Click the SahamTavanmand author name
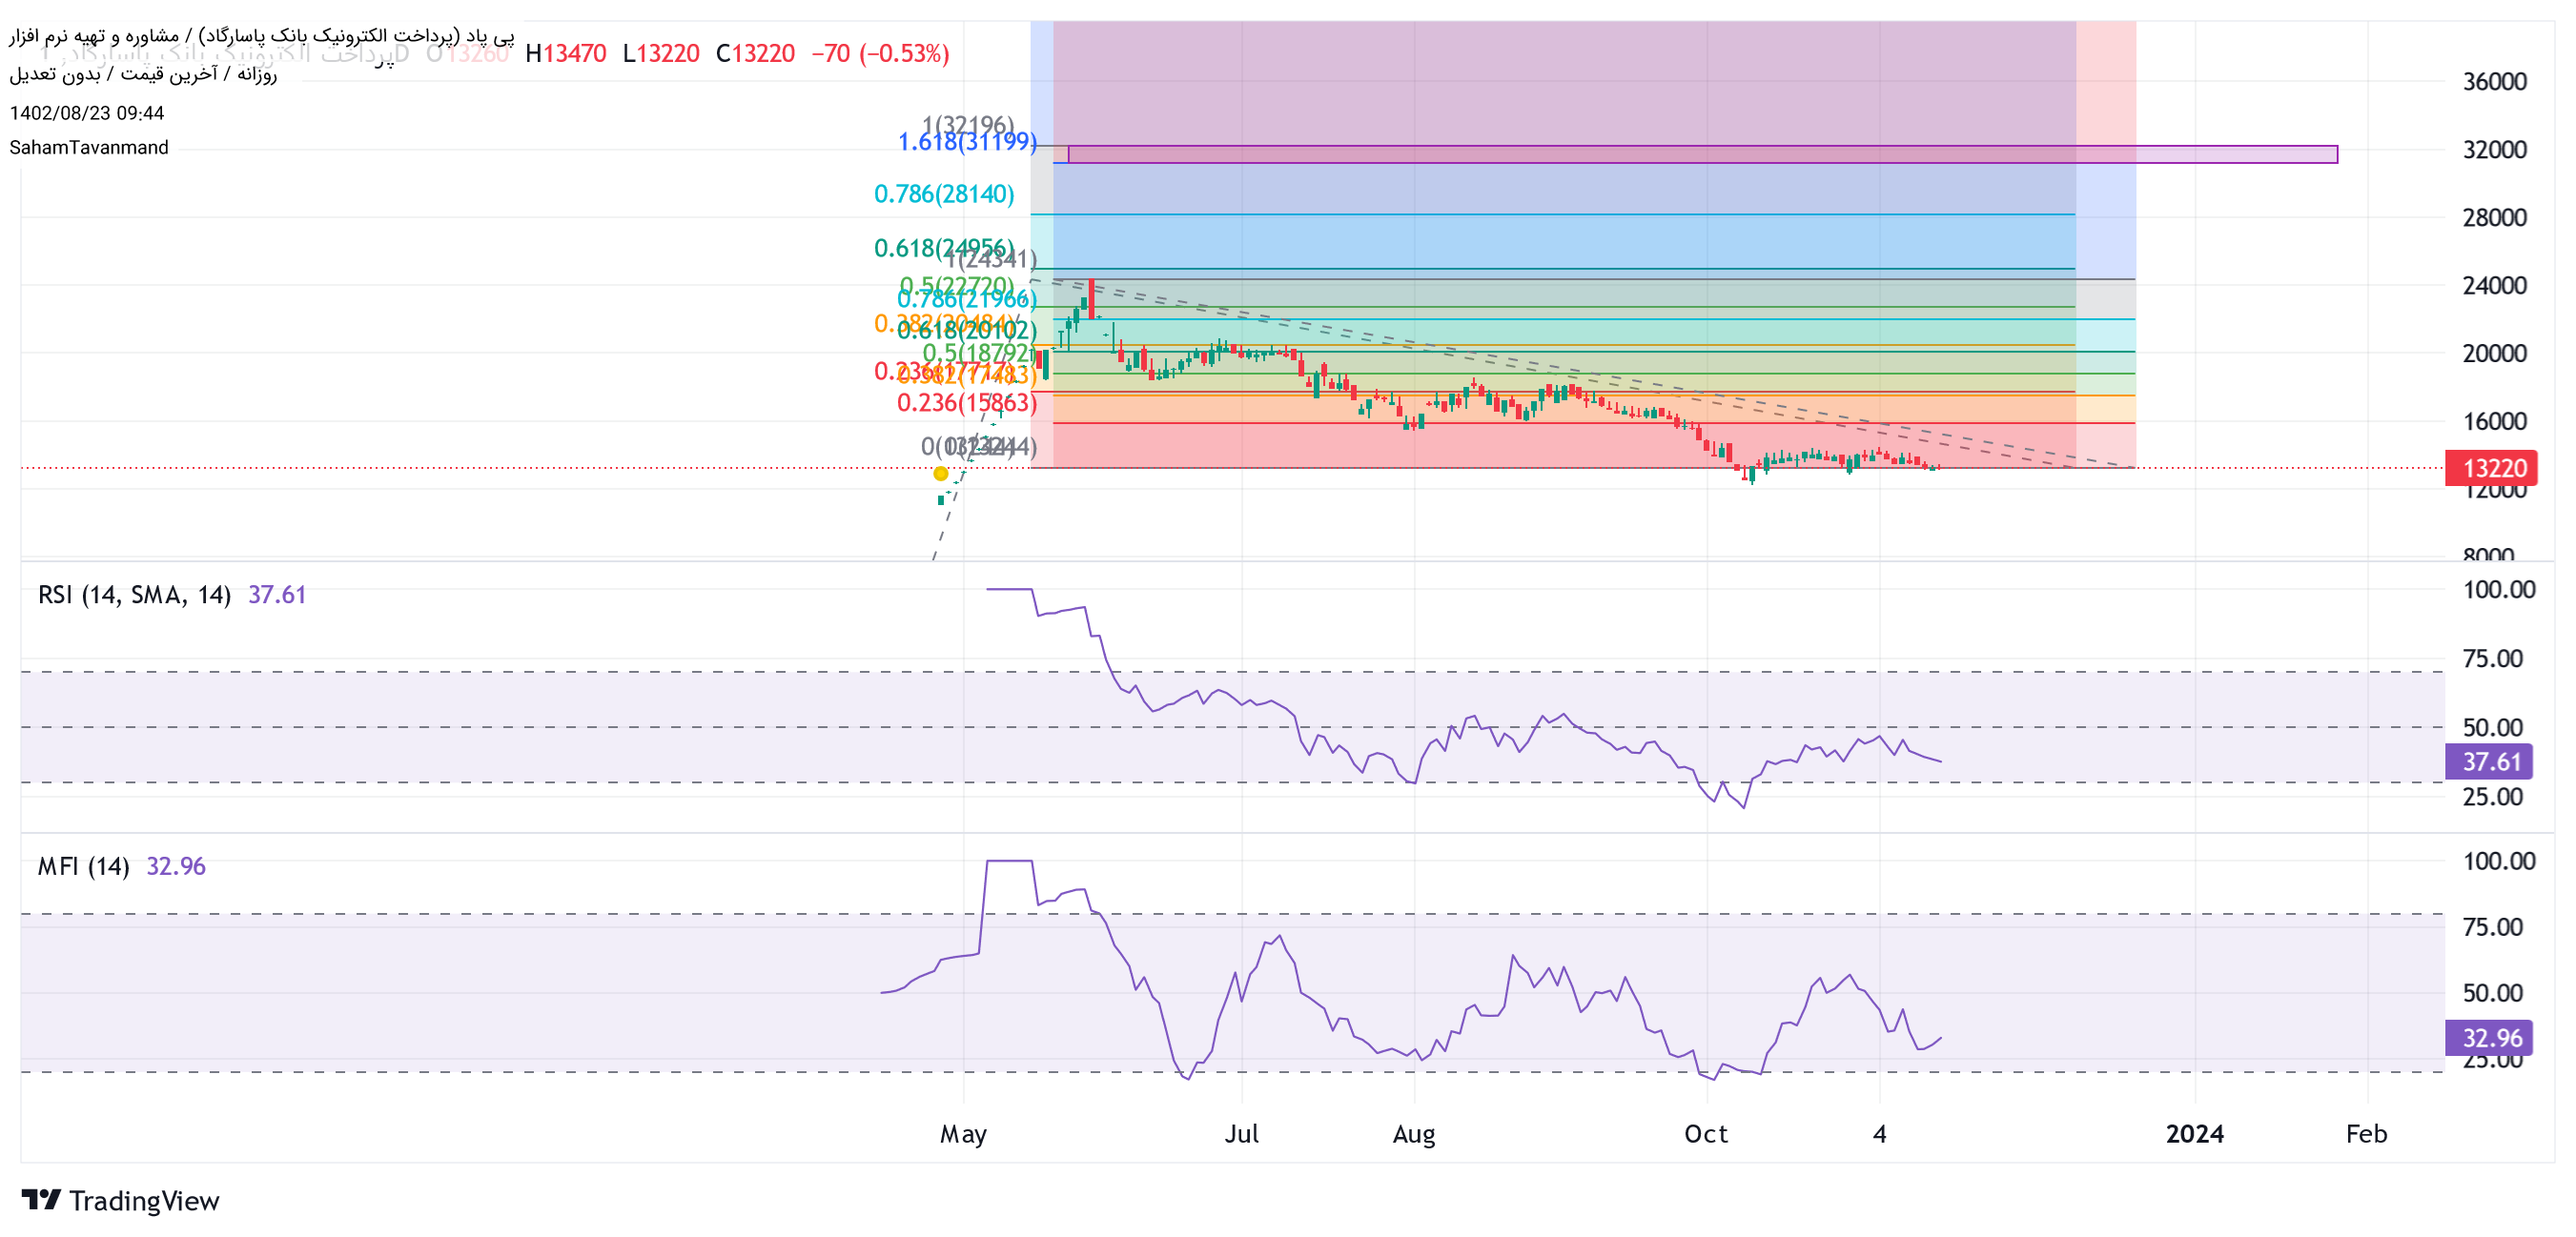 (89, 147)
